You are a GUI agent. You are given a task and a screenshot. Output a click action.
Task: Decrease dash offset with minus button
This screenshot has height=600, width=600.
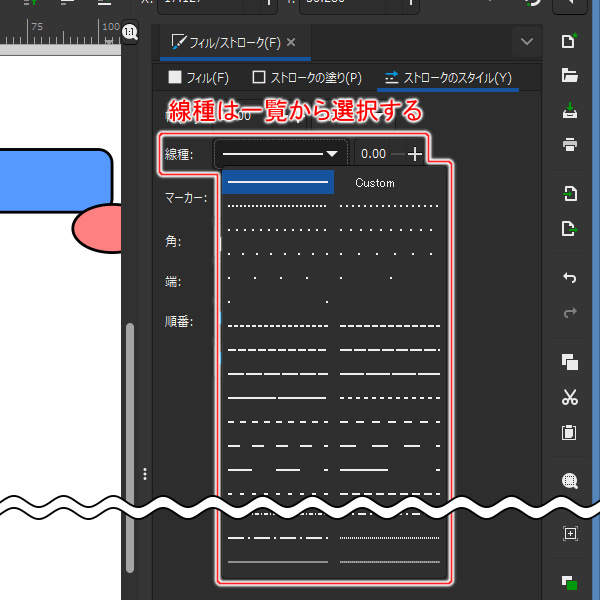(398, 154)
